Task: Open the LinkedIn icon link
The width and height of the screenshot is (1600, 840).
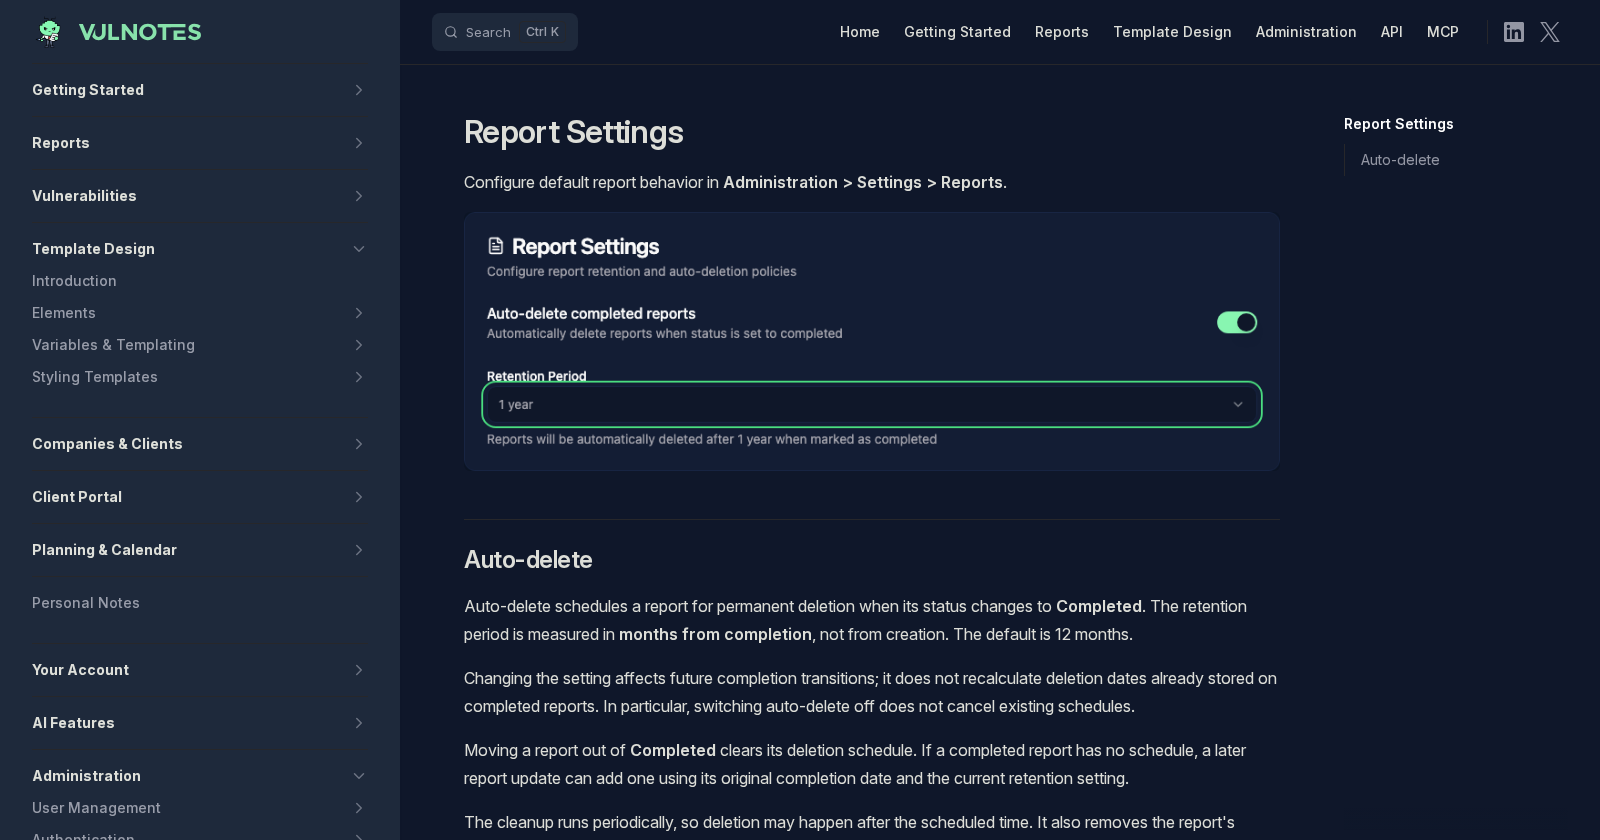Action: click(x=1514, y=32)
